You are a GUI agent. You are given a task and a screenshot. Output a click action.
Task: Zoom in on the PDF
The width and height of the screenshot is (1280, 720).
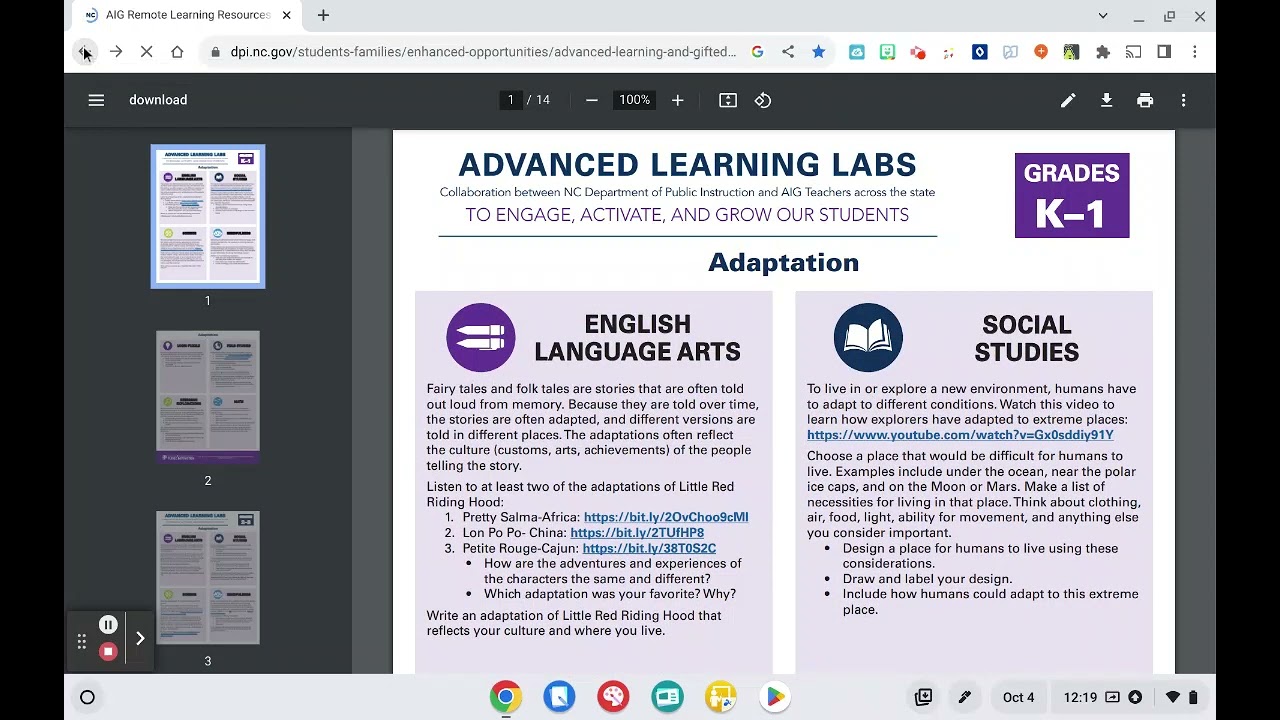tap(677, 100)
